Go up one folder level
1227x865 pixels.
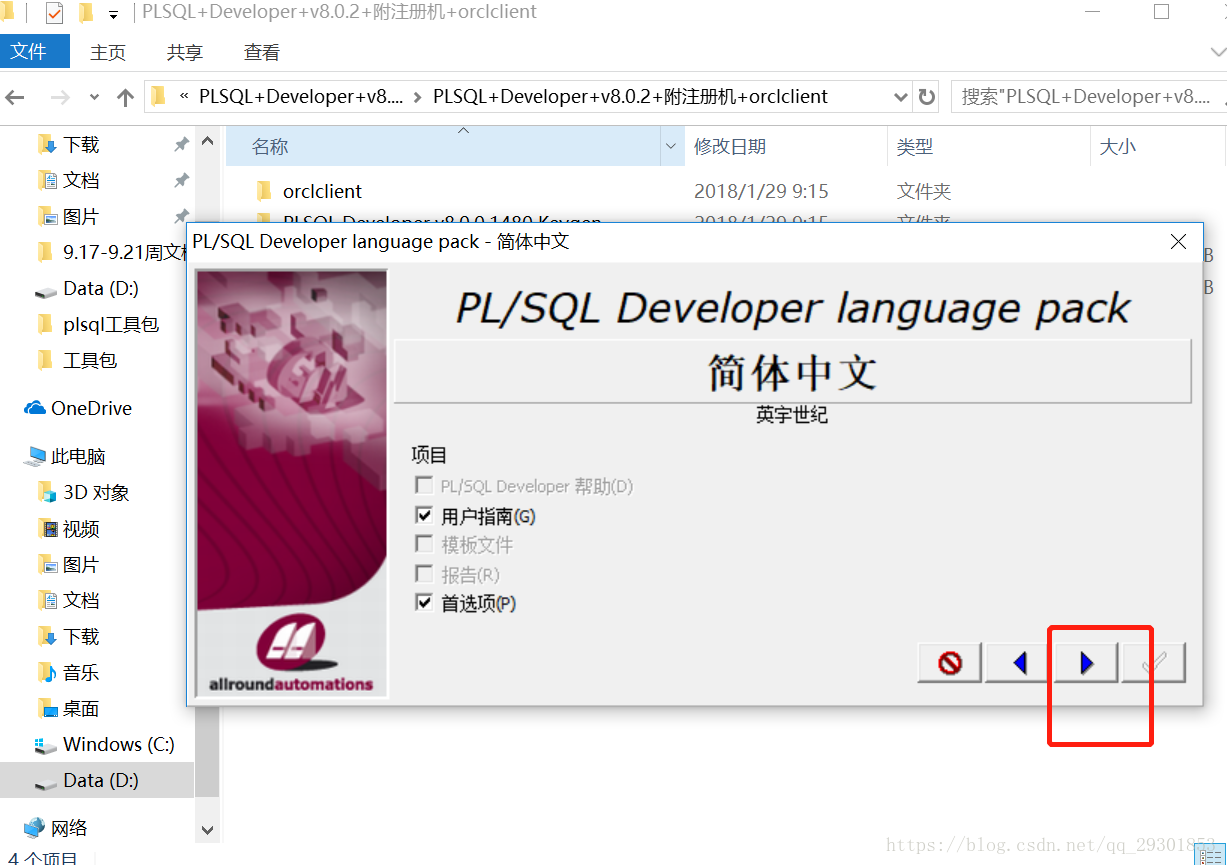point(125,97)
